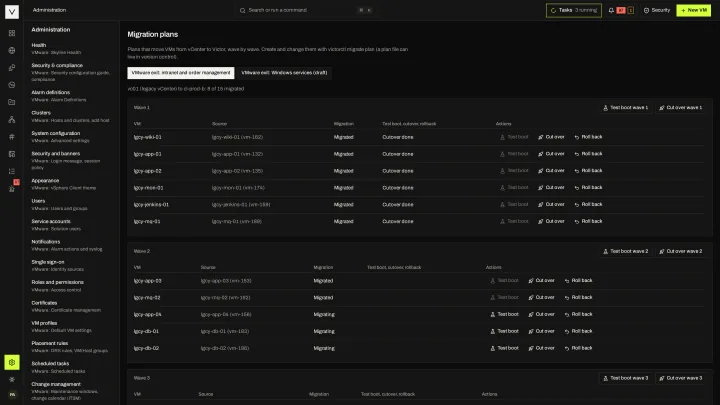Click Test boot for lgcy-db-01
Screen dimensions: 720x405
click(504, 331)
